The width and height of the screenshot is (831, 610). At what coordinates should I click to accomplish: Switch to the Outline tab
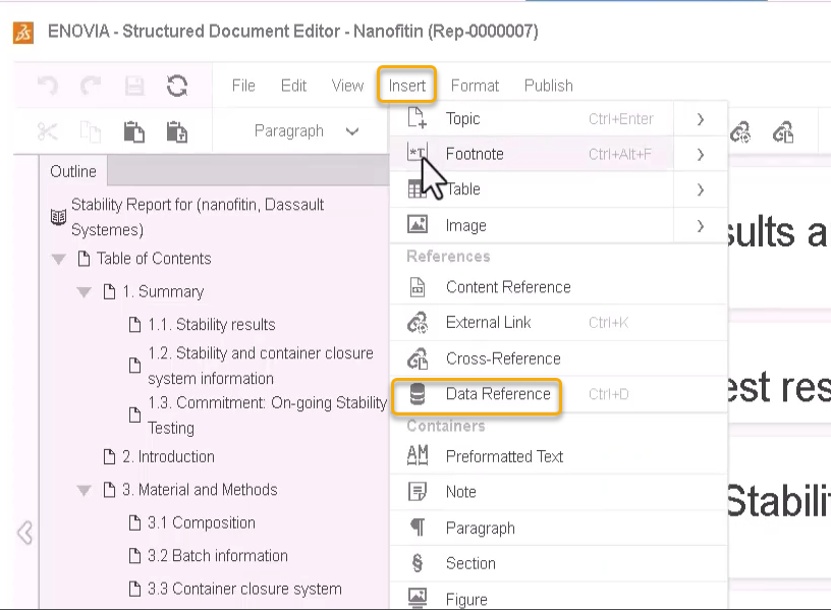[73, 172]
